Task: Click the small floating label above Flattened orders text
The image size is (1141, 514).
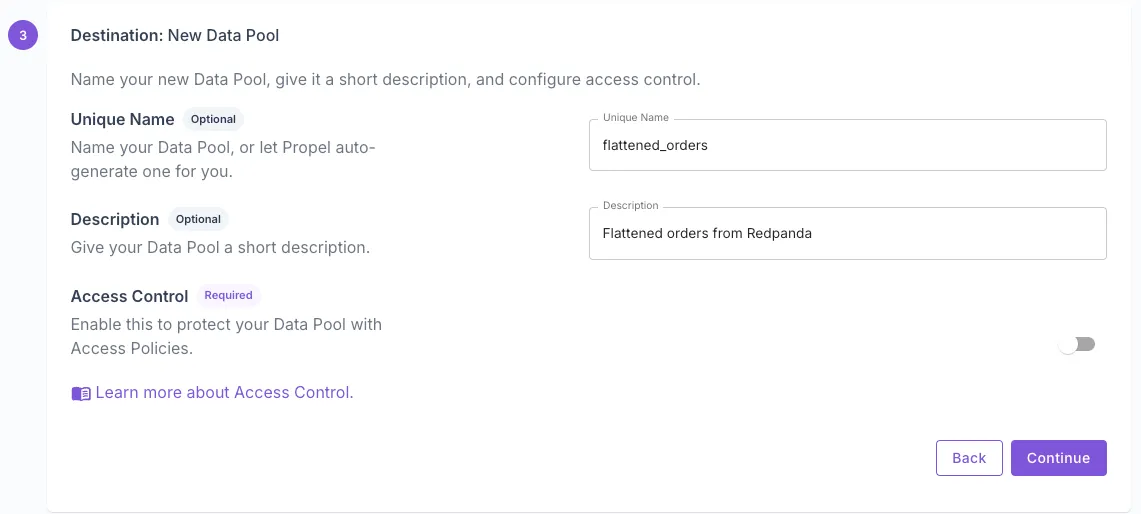Action: tap(630, 206)
